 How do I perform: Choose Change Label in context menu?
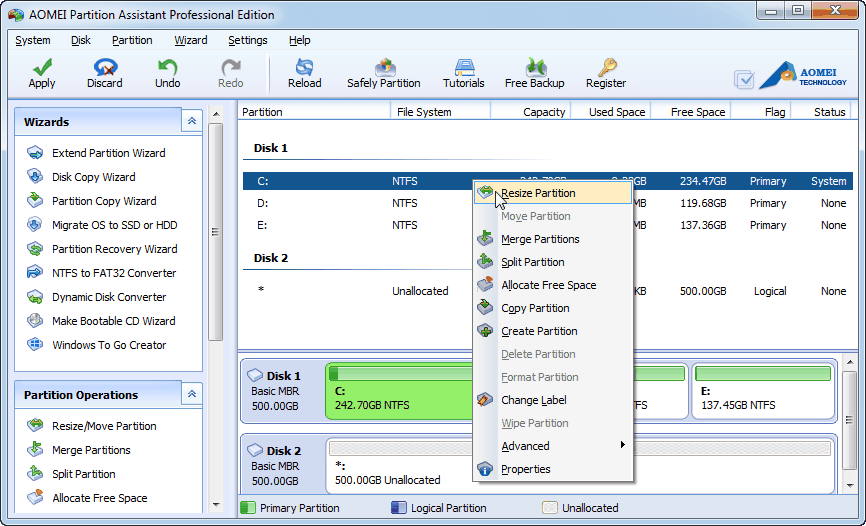click(x=552, y=400)
